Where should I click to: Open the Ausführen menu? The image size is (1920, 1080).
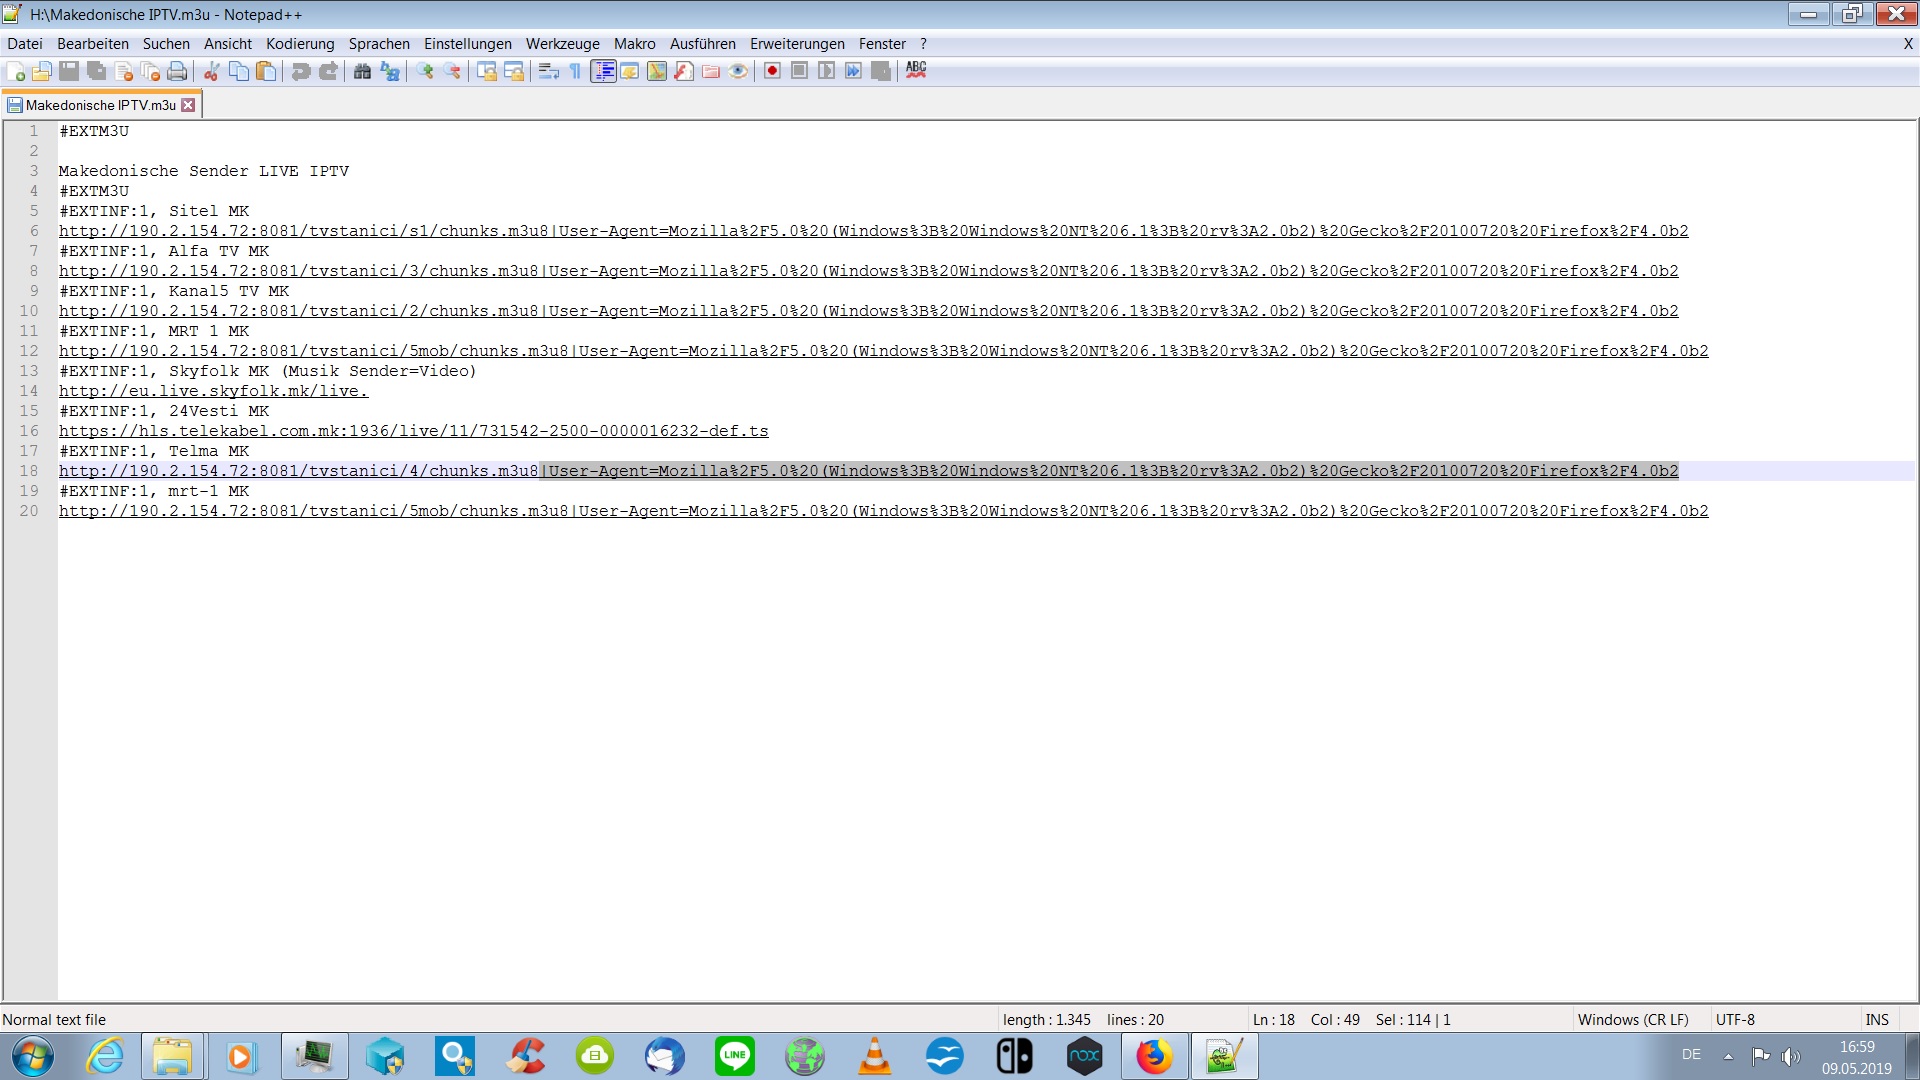703,44
